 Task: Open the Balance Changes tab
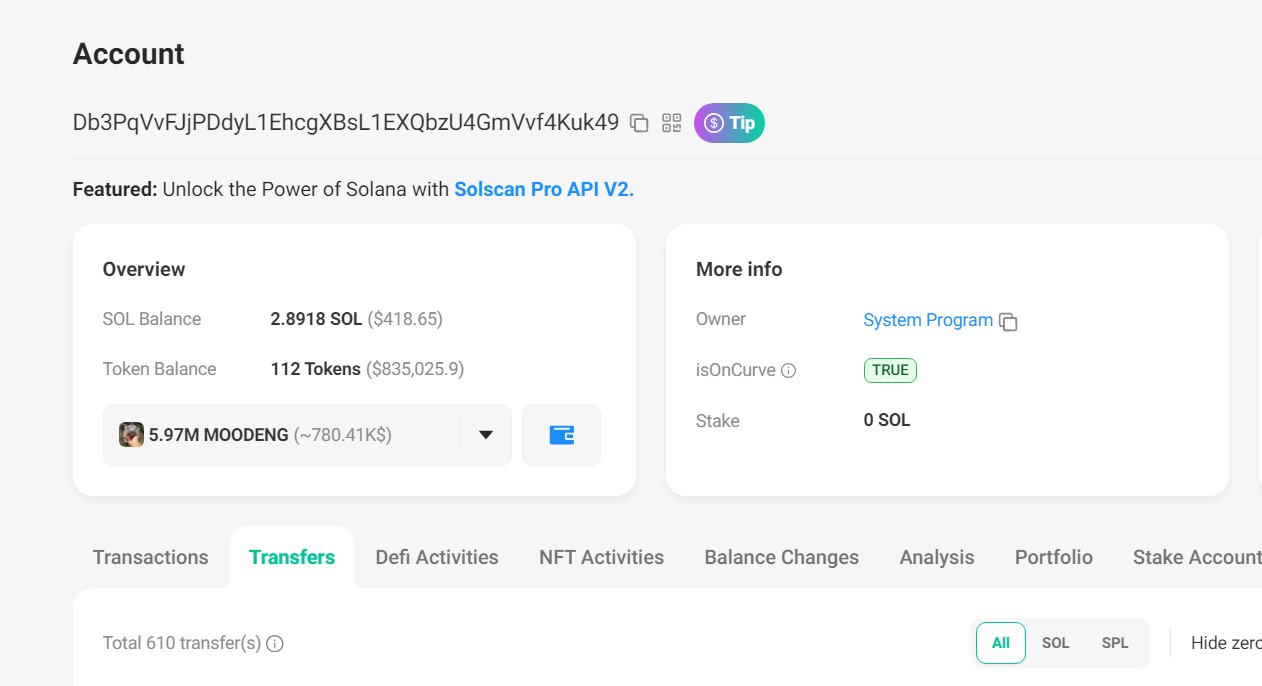781,557
